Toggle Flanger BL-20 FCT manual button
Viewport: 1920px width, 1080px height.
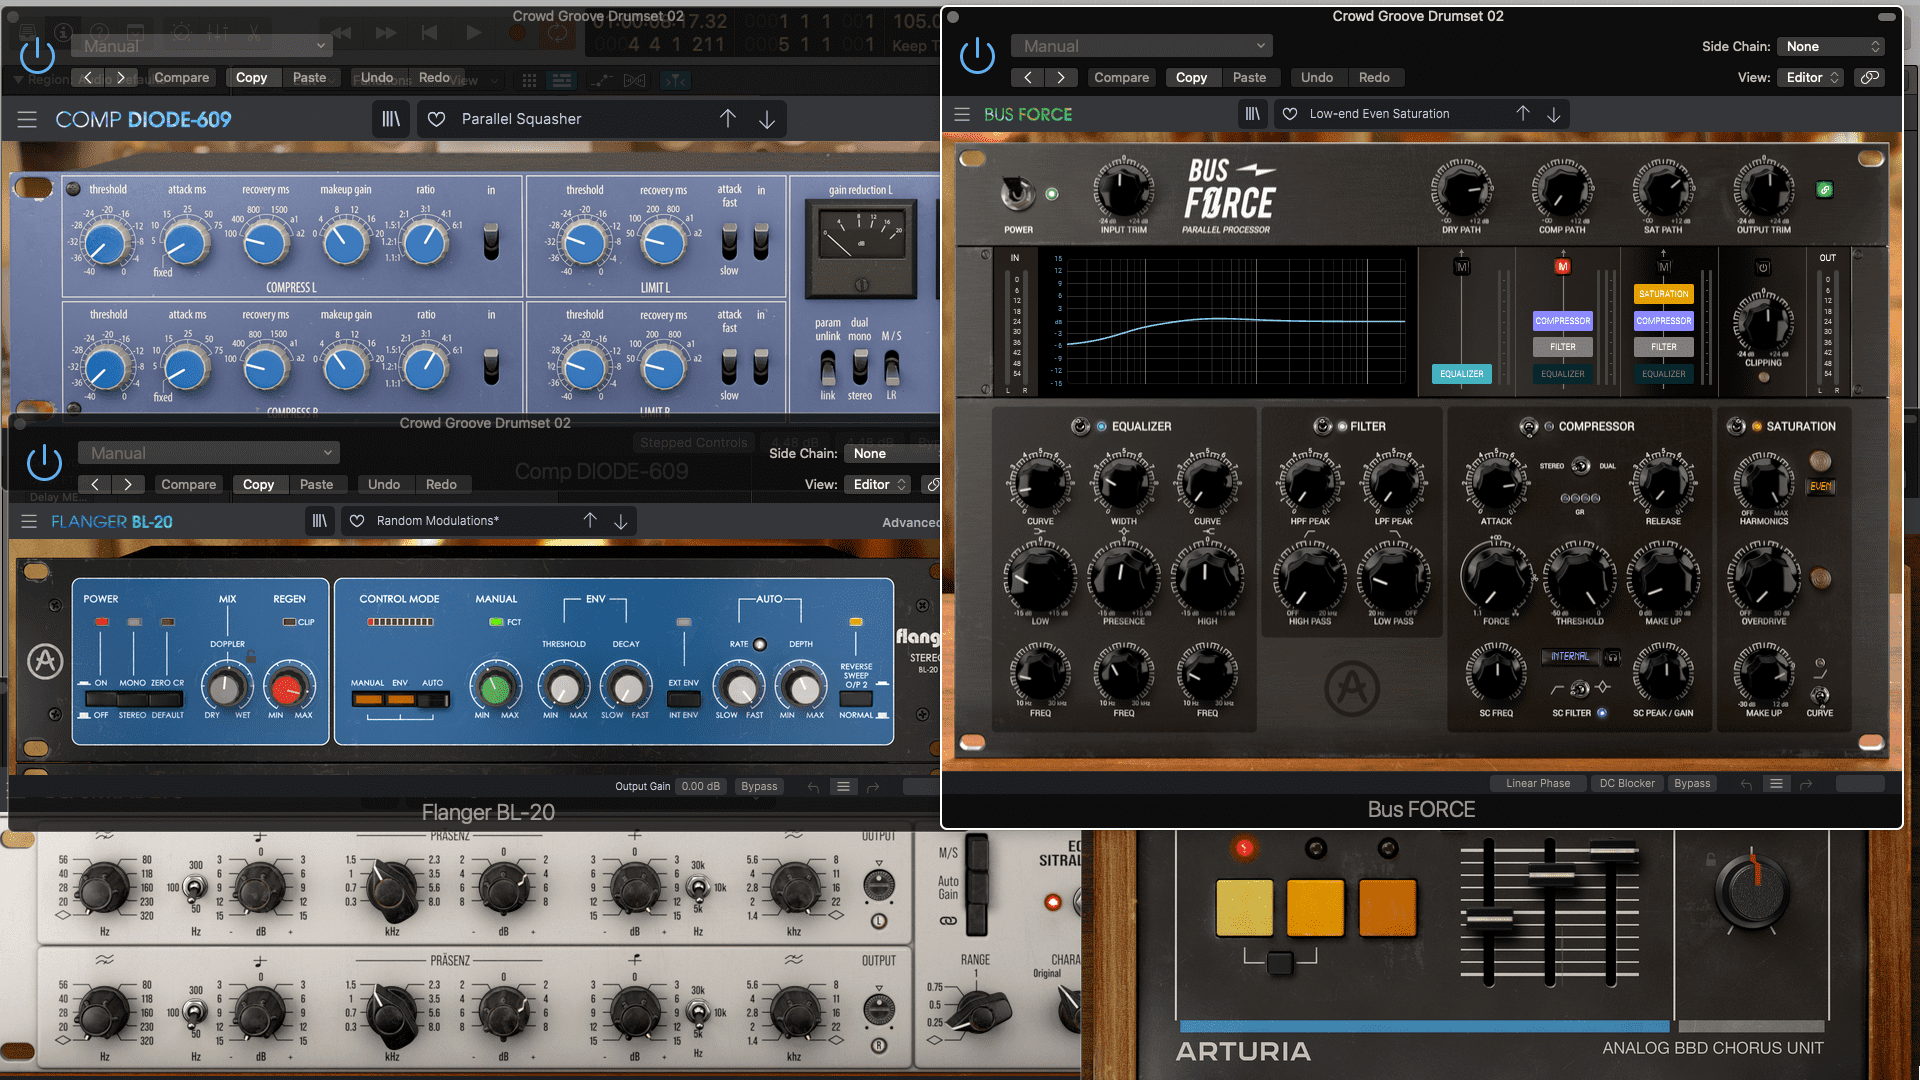pyautogui.click(x=496, y=622)
